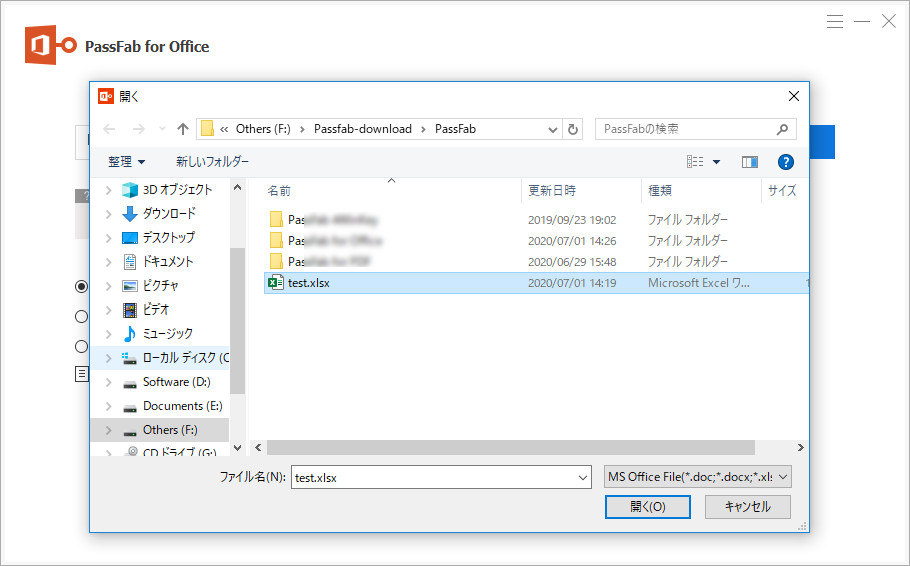Click the PassFab for Office logo icon
This screenshot has height=566, width=910.
coord(50,45)
